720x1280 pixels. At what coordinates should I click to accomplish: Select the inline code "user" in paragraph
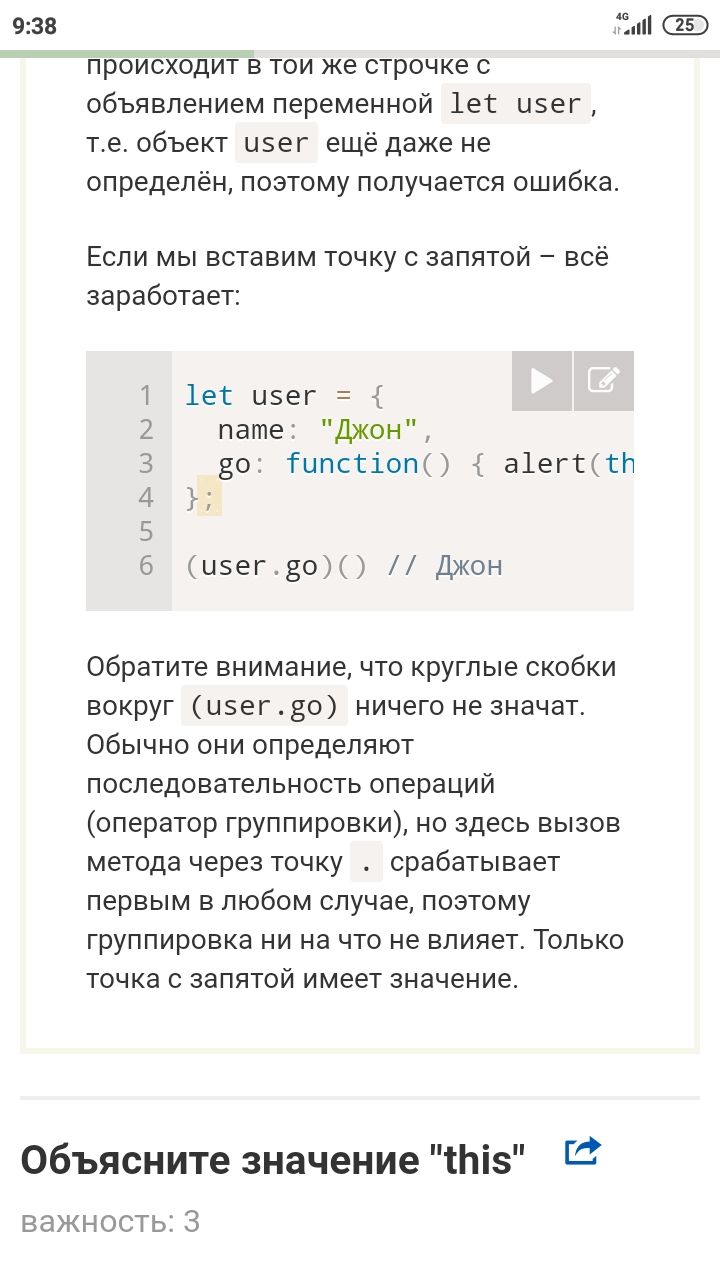(x=276, y=143)
